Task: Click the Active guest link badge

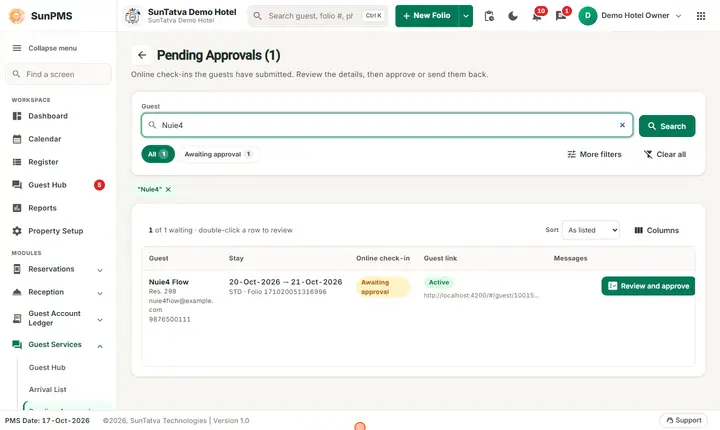Action: pyautogui.click(x=439, y=282)
